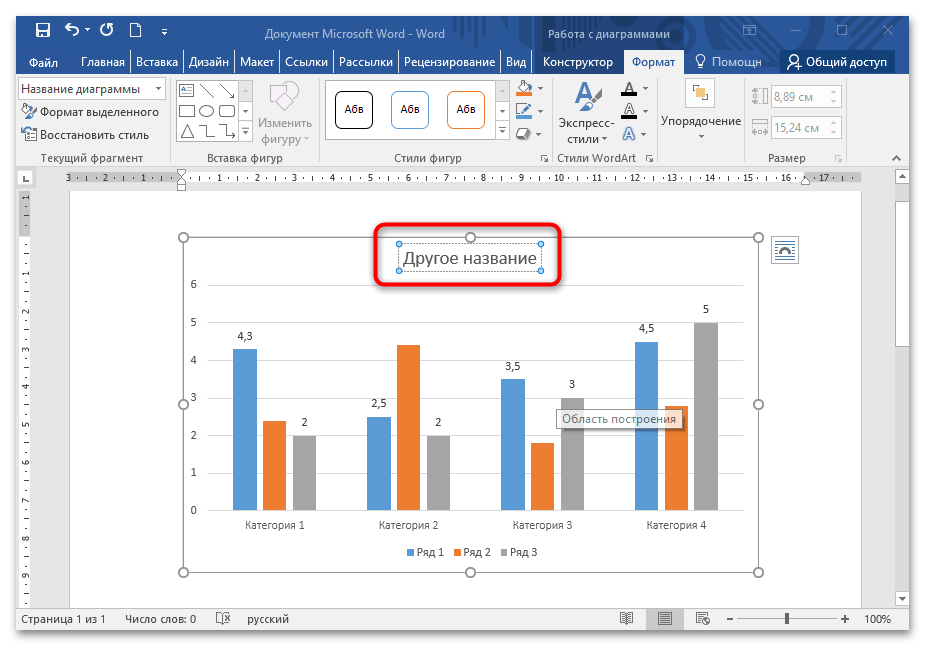The width and height of the screenshot is (925, 646).
Task: Click the text effects glowing A icon
Action: [629, 134]
